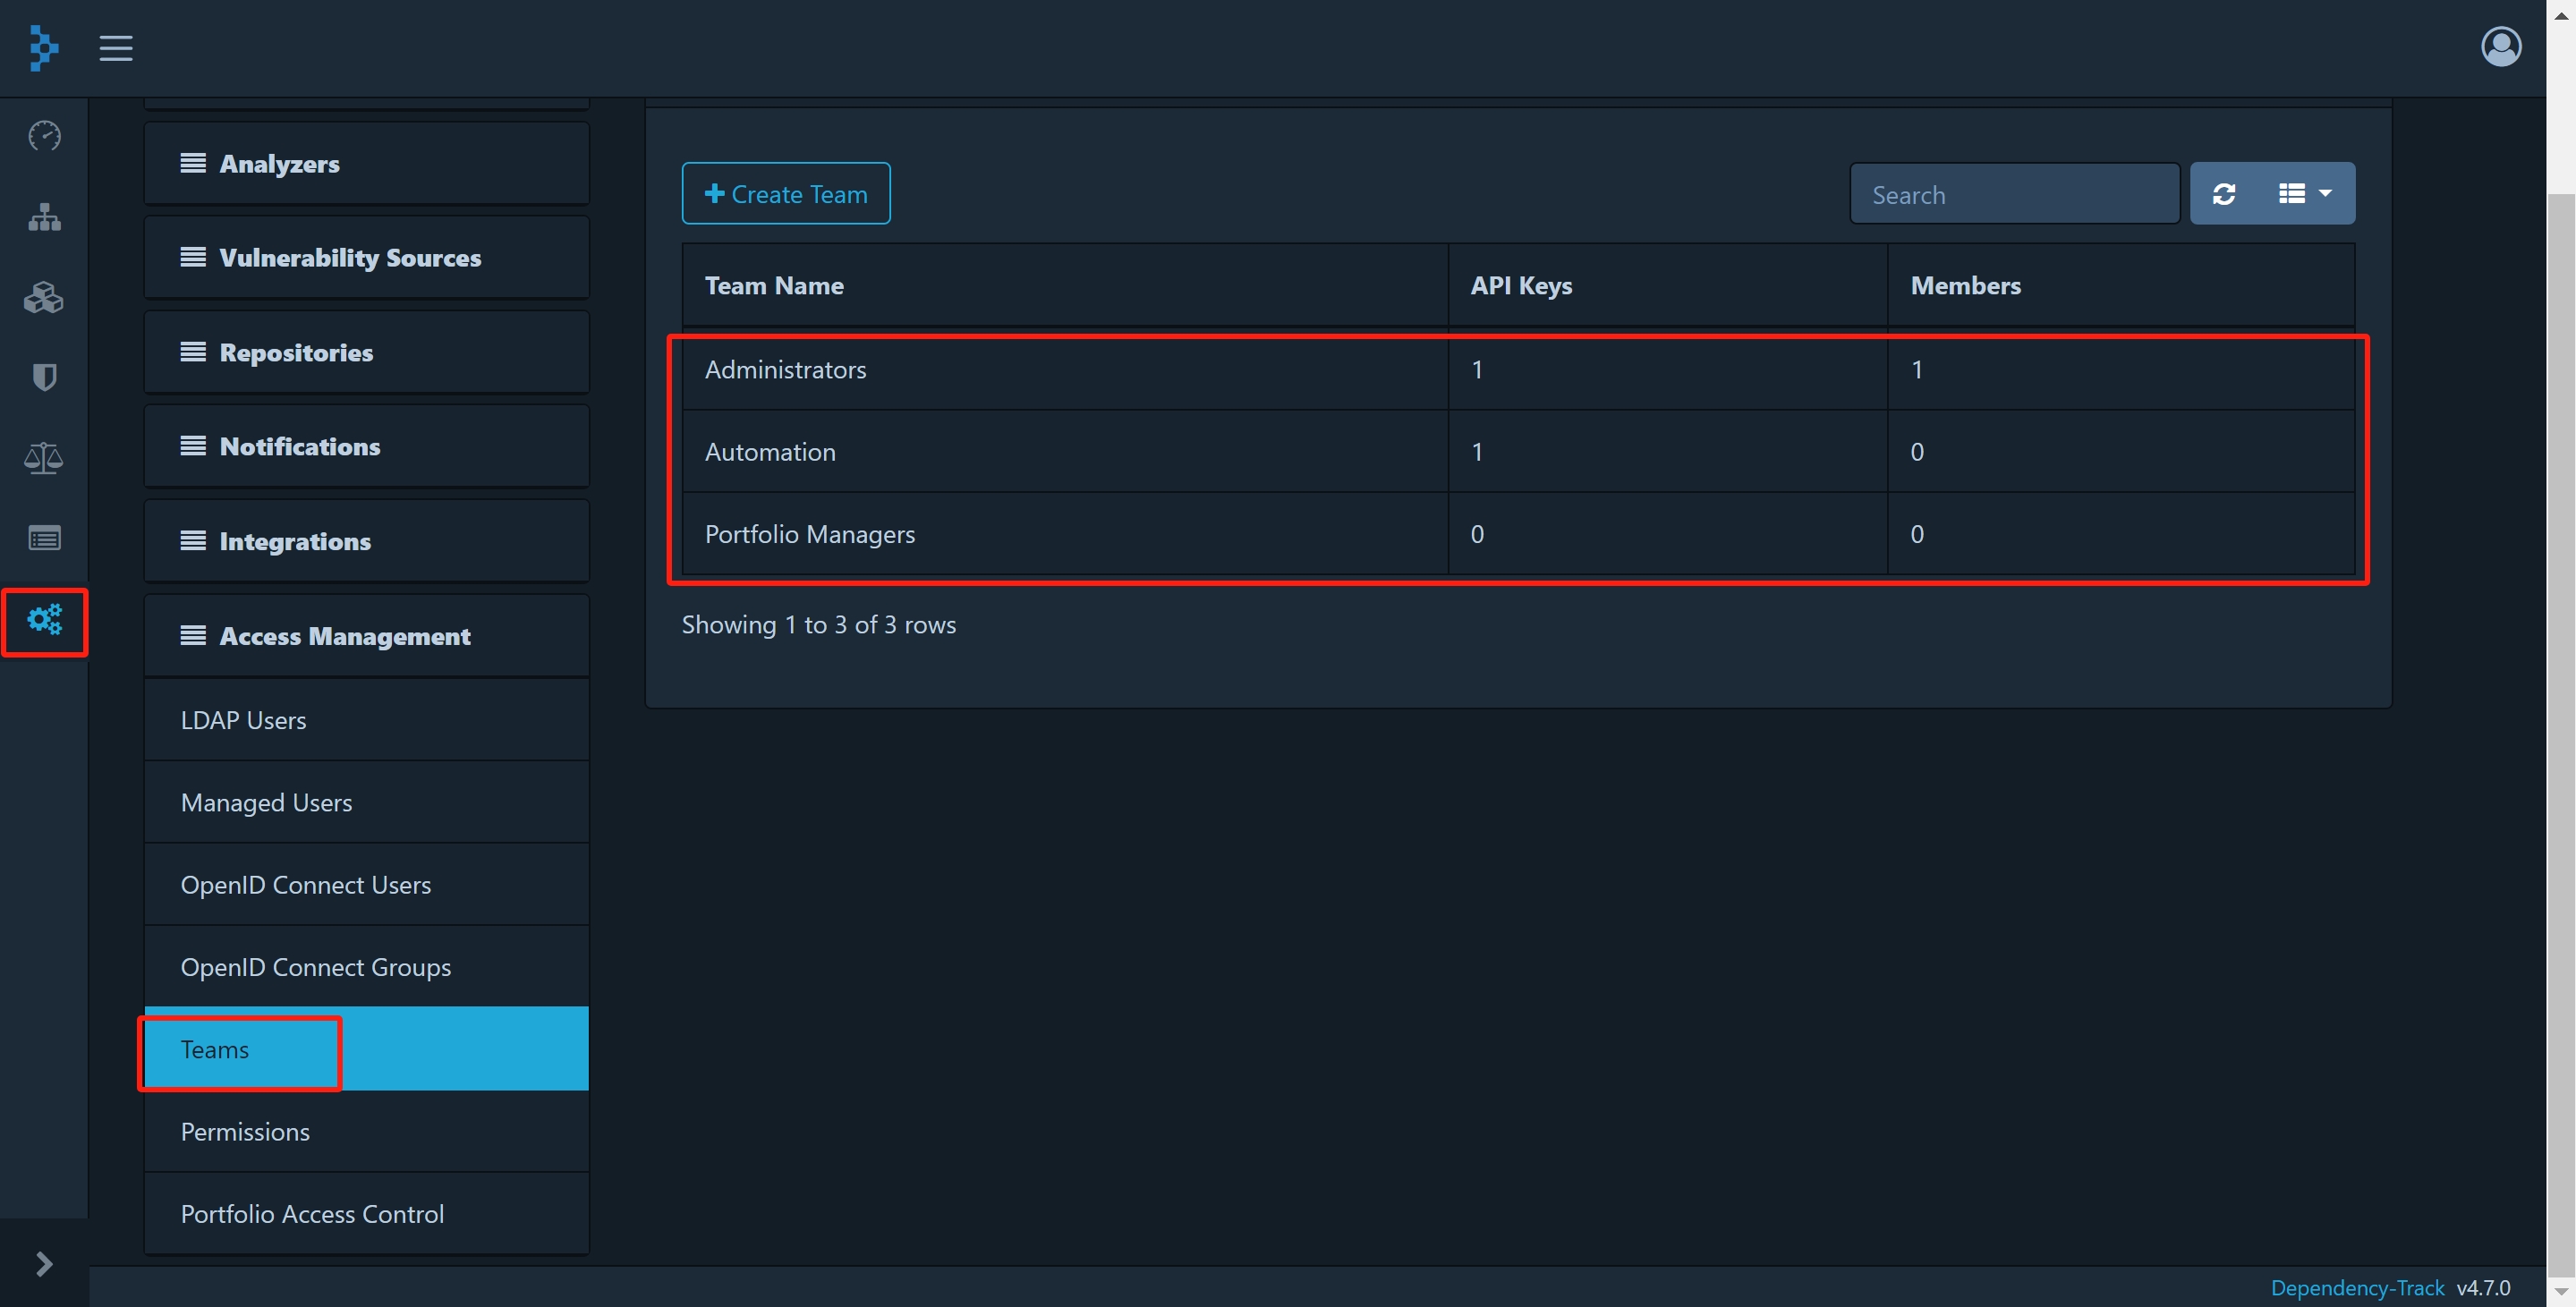Open the Vulnerabilities shield icon
2576x1307 pixels.
click(44, 377)
